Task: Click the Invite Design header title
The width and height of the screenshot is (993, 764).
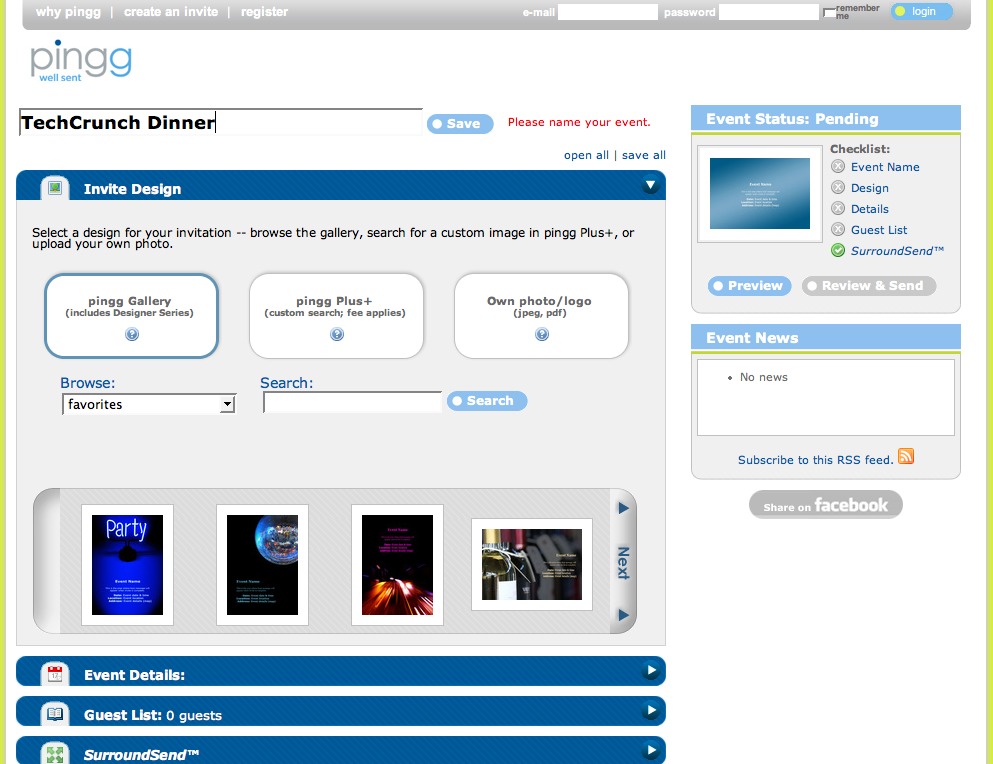Action: coord(132,189)
